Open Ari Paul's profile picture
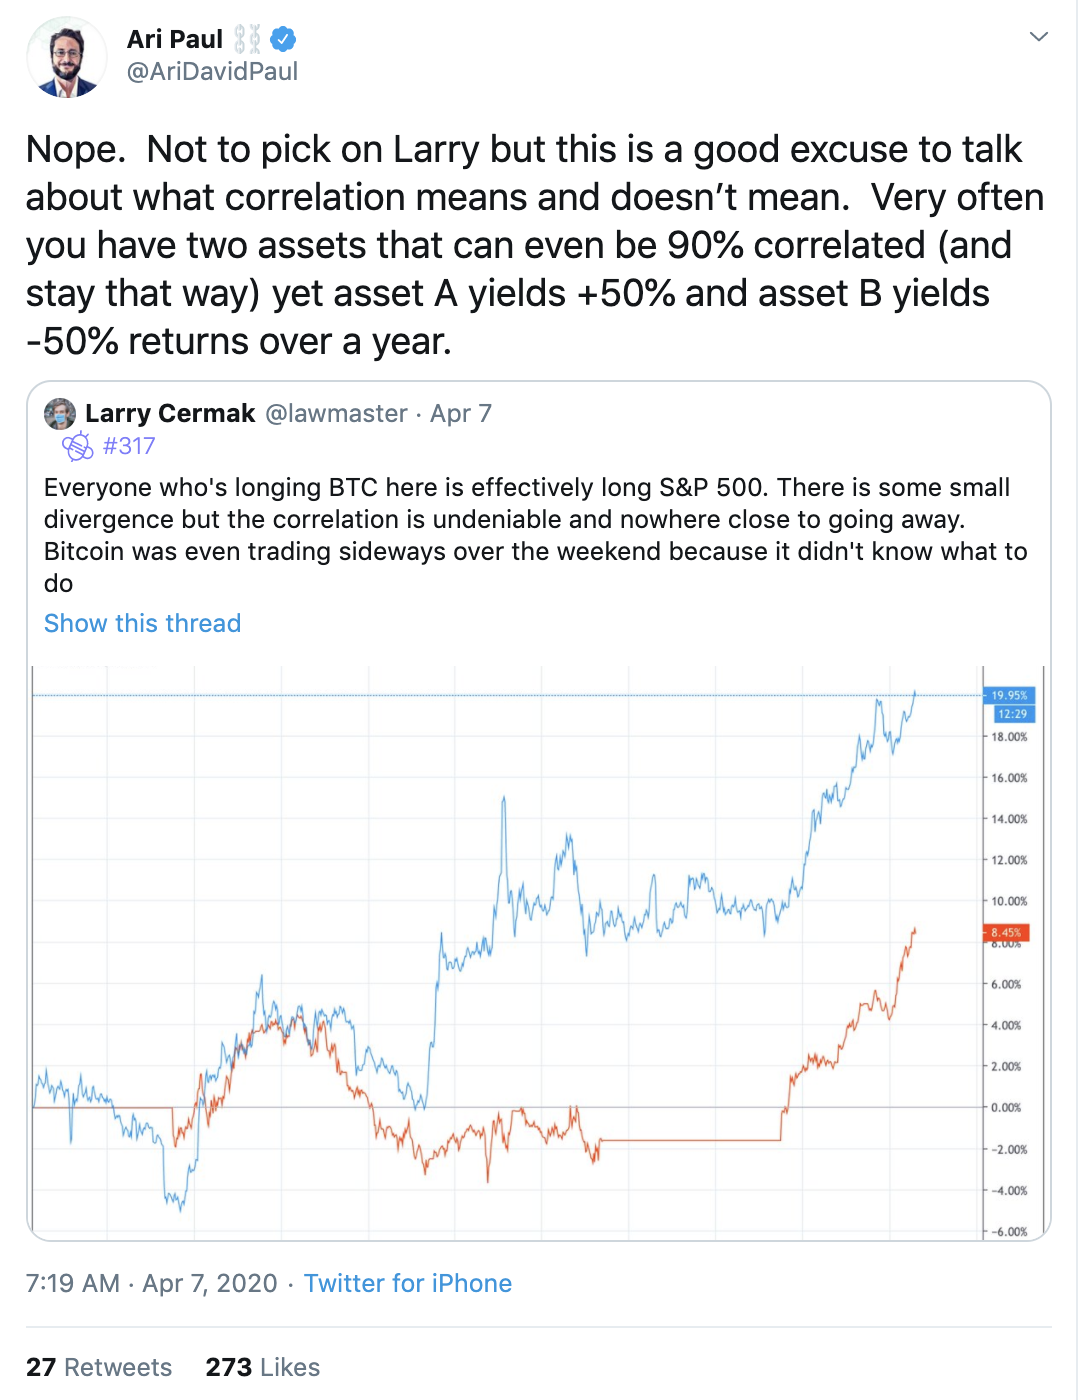Screen dimensions: 1080x1400 coord(66,57)
